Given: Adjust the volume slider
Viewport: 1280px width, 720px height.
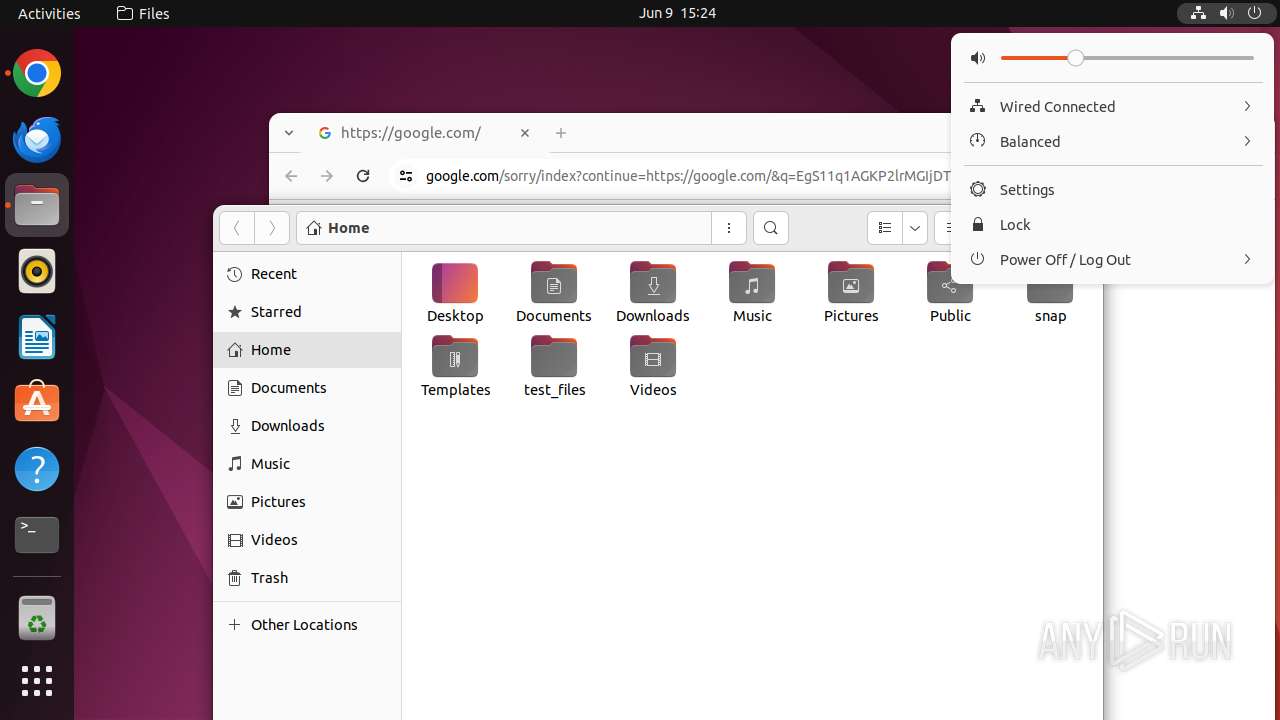Looking at the screenshot, I should click(1127, 58).
